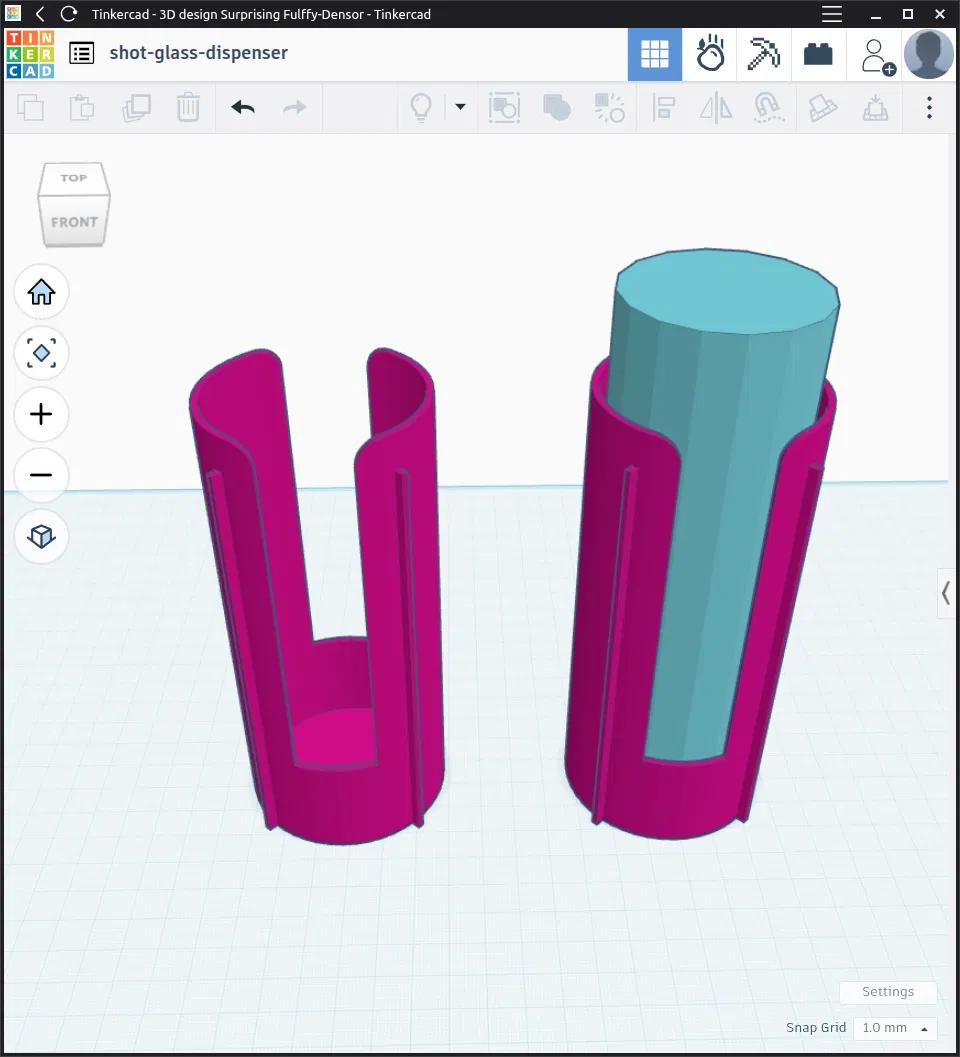Zoom out with the minus button
960x1057 pixels.
[x=41, y=475]
